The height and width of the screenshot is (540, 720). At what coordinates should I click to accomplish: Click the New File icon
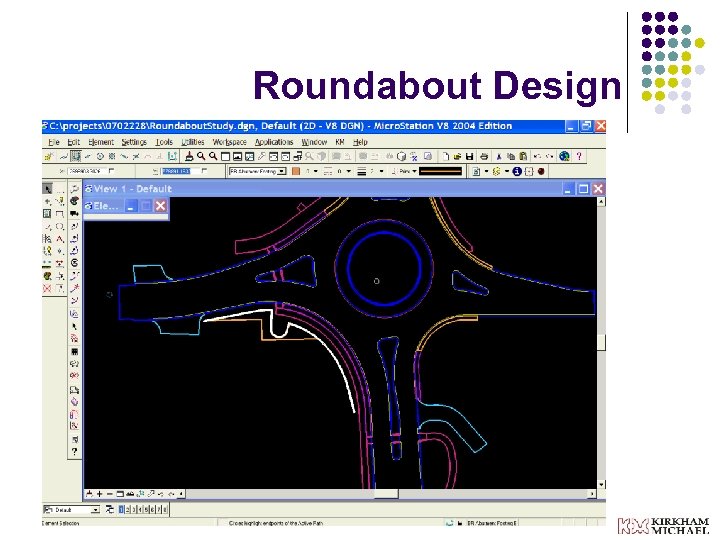tap(445, 157)
